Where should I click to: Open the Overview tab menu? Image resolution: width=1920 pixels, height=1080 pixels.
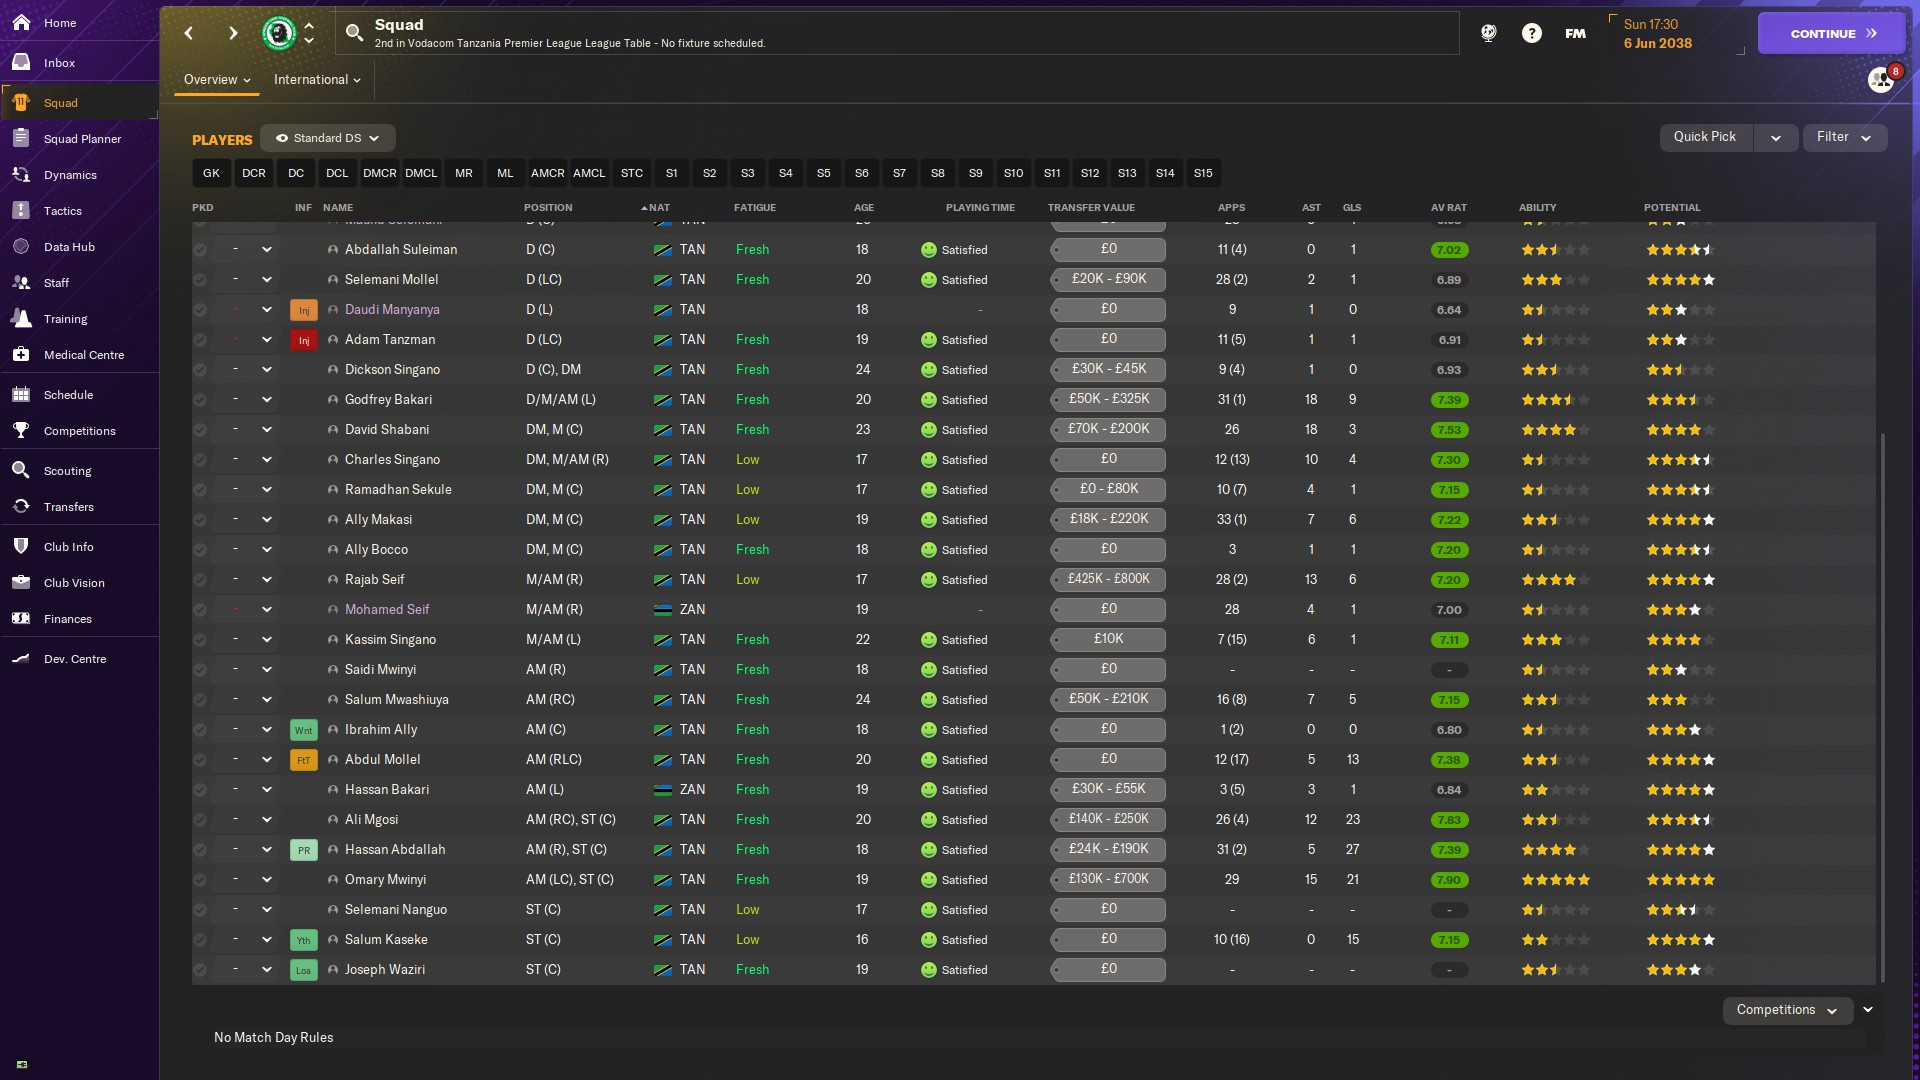coord(216,80)
